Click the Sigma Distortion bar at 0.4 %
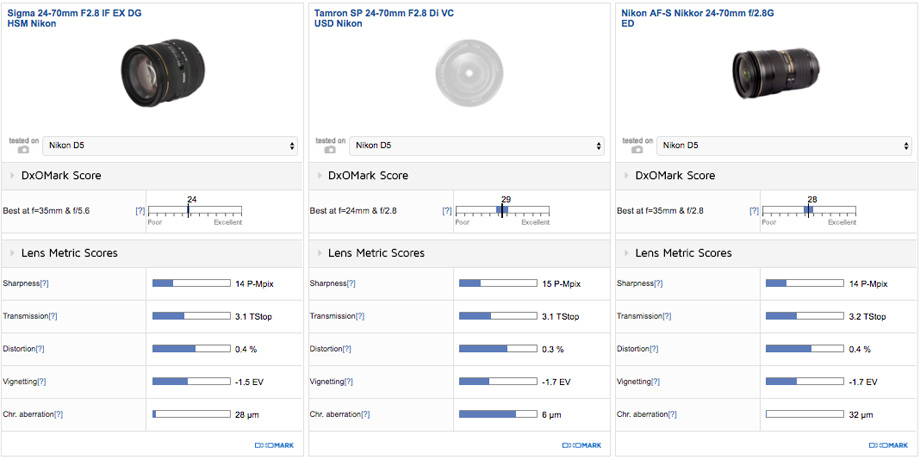The height and width of the screenshot is (460, 920). pyautogui.click(x=191, y=349)
